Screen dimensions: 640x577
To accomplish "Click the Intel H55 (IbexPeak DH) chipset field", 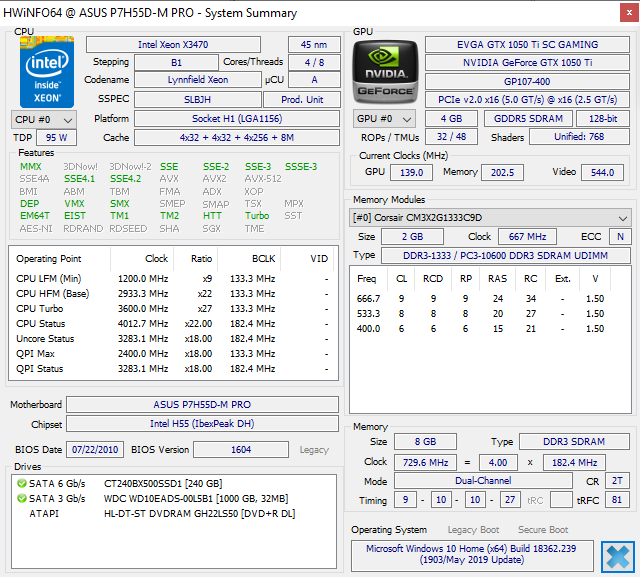I will tap(202, 424).
